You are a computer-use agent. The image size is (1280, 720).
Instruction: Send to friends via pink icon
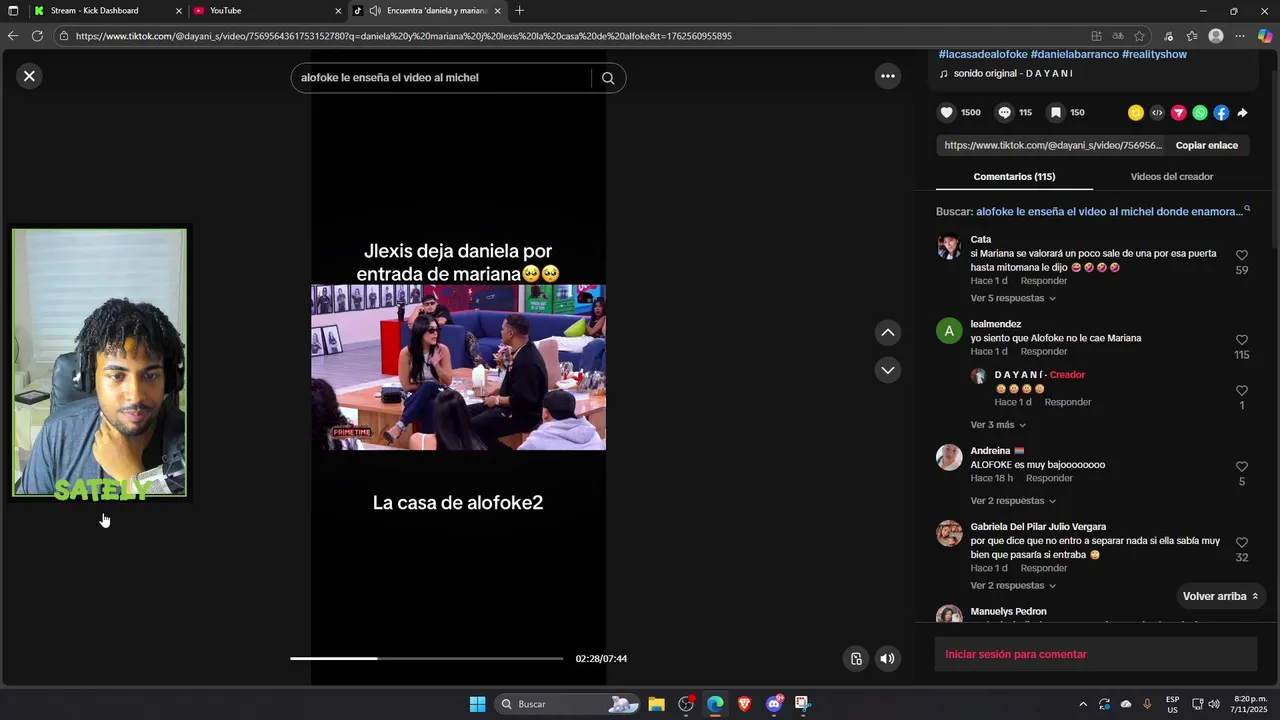pos(1179,113)
